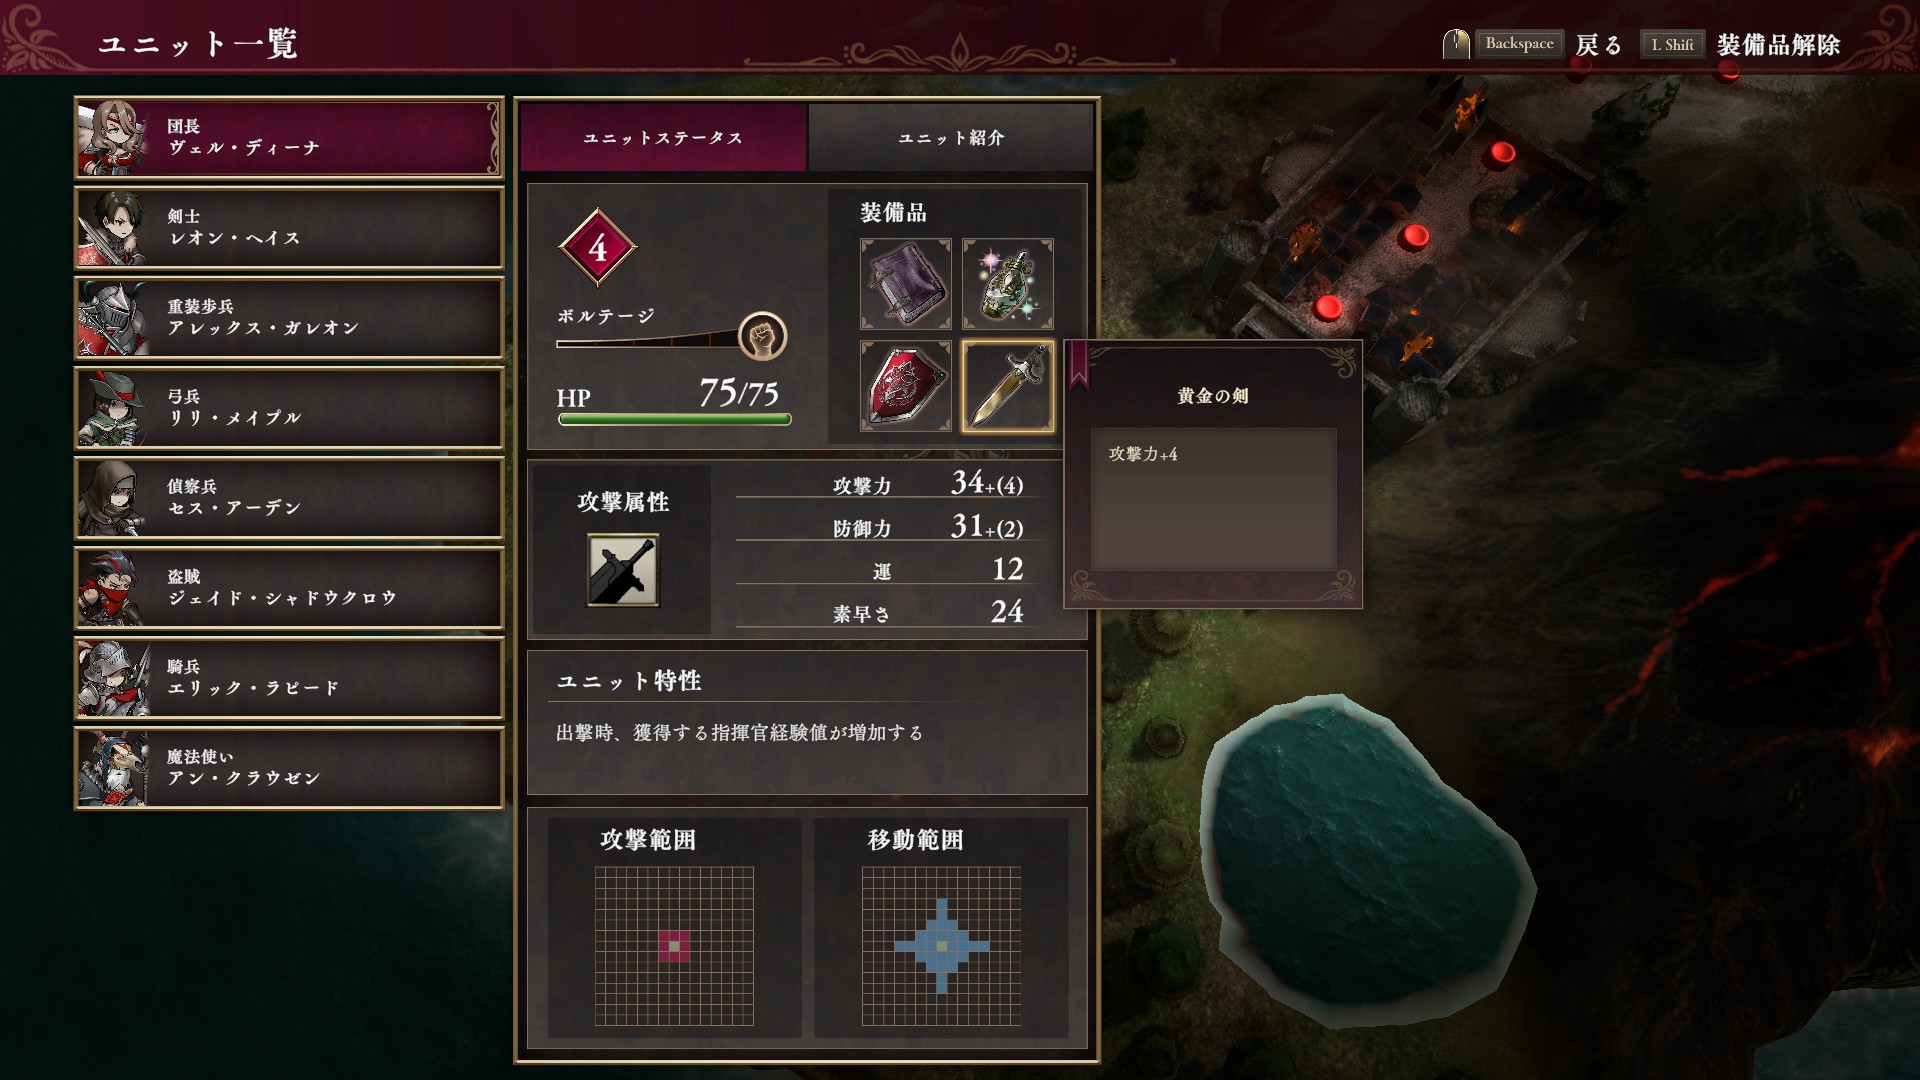Viewport: 1920px width, 1080px height.
Task: Select the golden sword equipment icon
Action: point(1008,386)
